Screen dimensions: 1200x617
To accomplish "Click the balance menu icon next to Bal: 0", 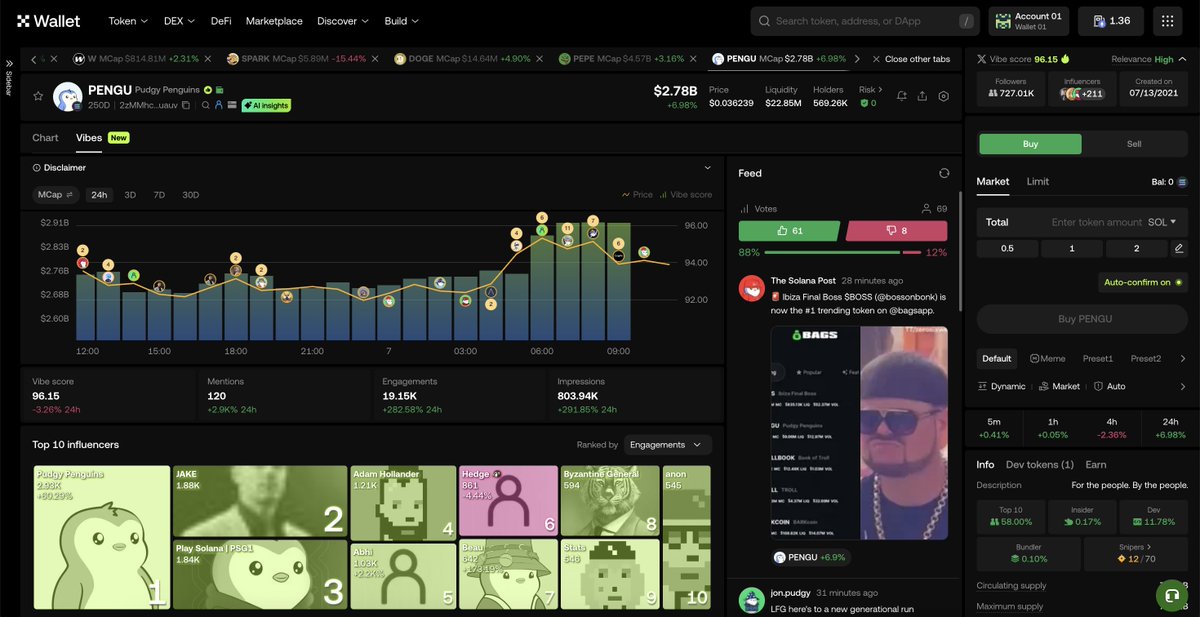I will (1181, 182).
